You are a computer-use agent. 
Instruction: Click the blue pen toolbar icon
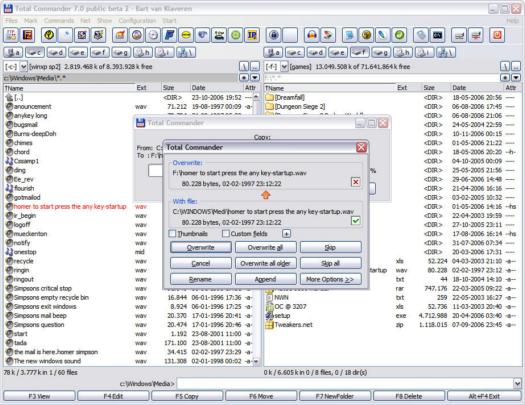click(x=382, y=35)
